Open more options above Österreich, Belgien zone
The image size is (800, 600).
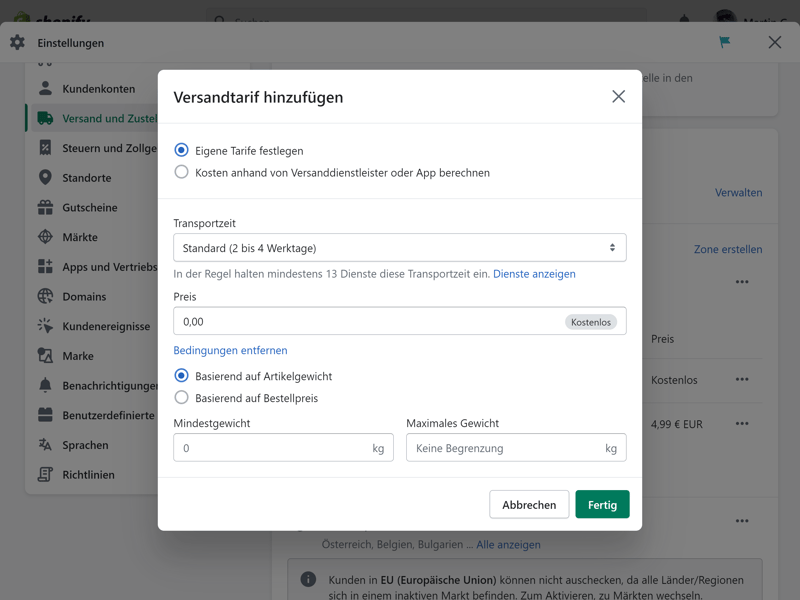(x=742, y=521)
